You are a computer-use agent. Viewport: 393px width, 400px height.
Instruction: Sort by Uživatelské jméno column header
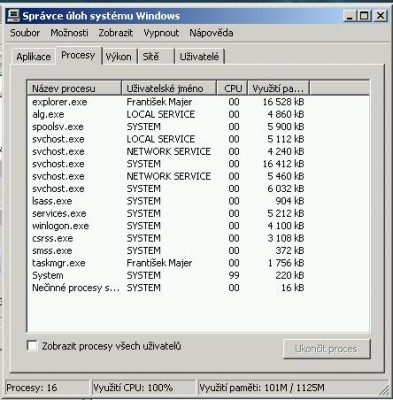(x=169, y=88)
